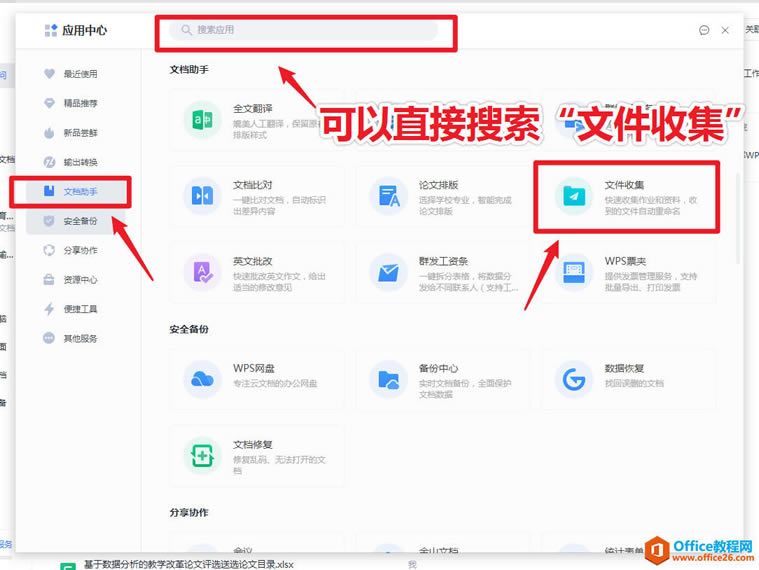Click the diamond icon beside 精品推荐
Screen dimensions: 759x570
[49, 103]
